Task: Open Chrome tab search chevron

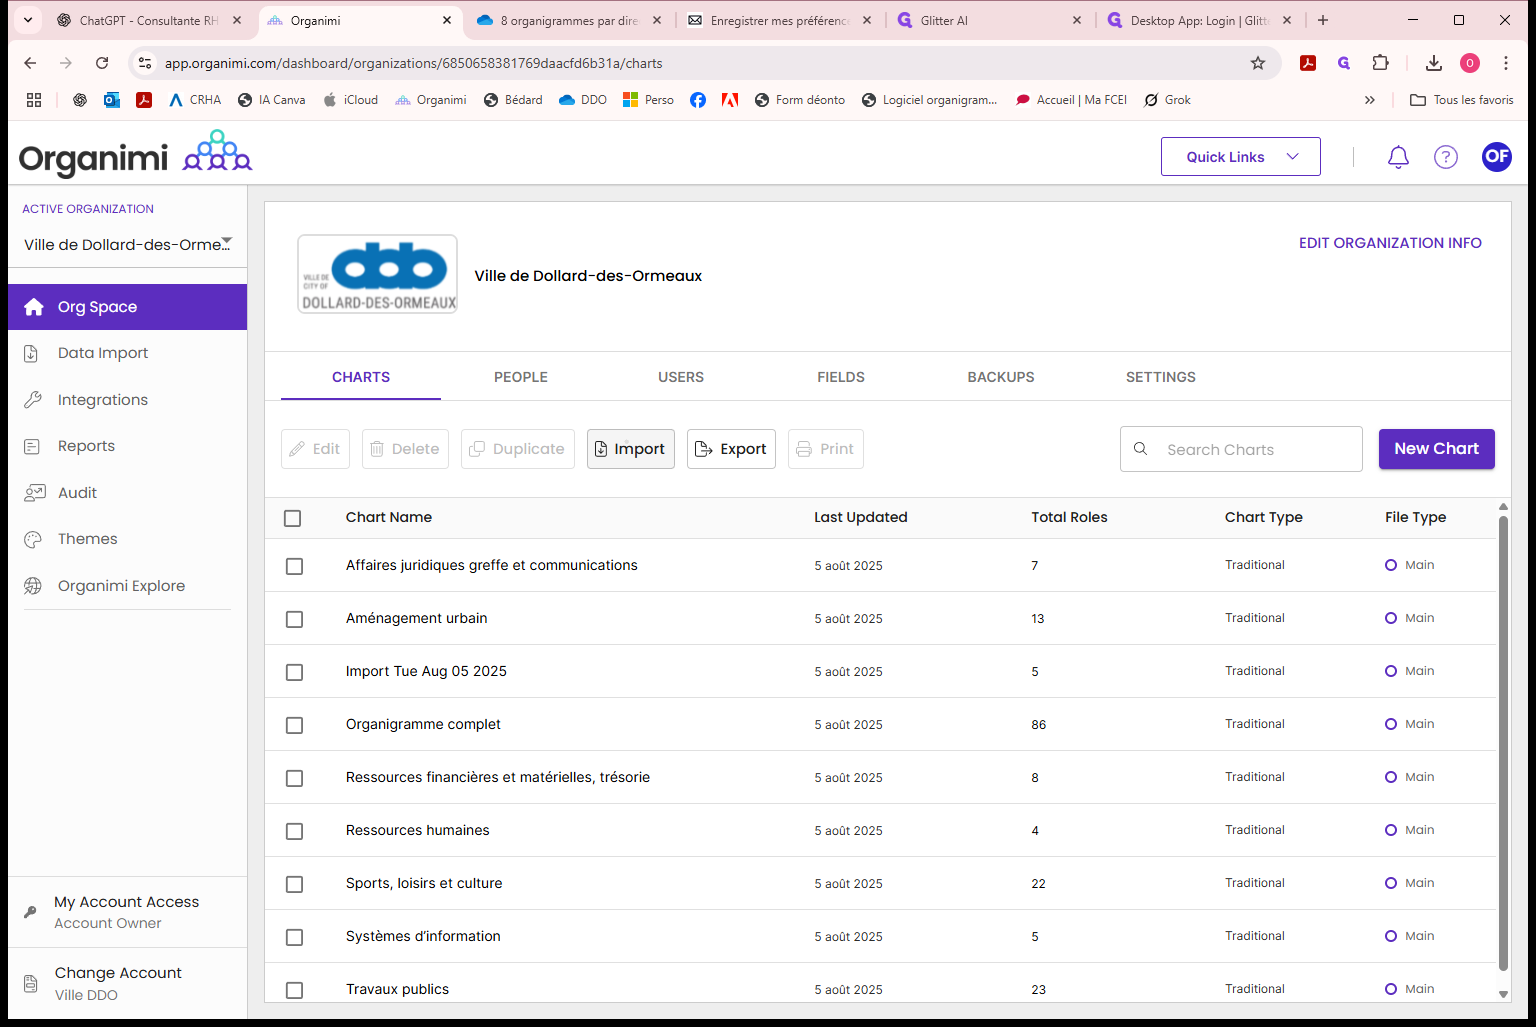Action: pos(28,20)
